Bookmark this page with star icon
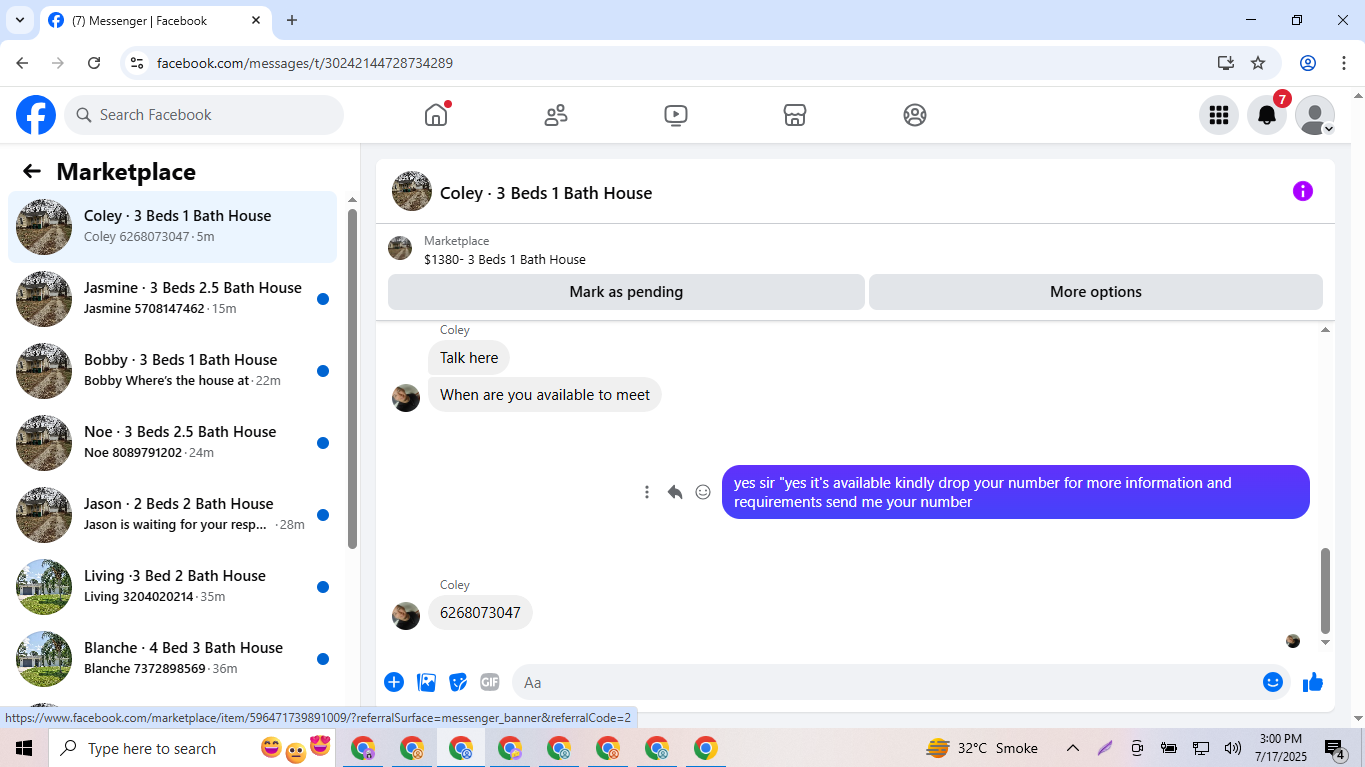This screenshot has width=1365, height=767. 1258,63
